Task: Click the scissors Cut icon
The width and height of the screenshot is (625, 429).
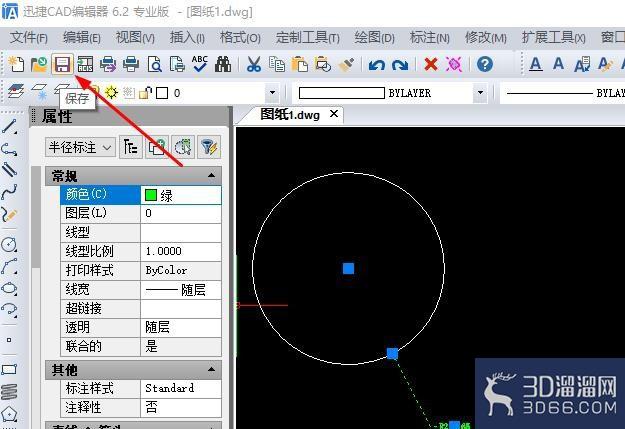Action: point(254,64)
